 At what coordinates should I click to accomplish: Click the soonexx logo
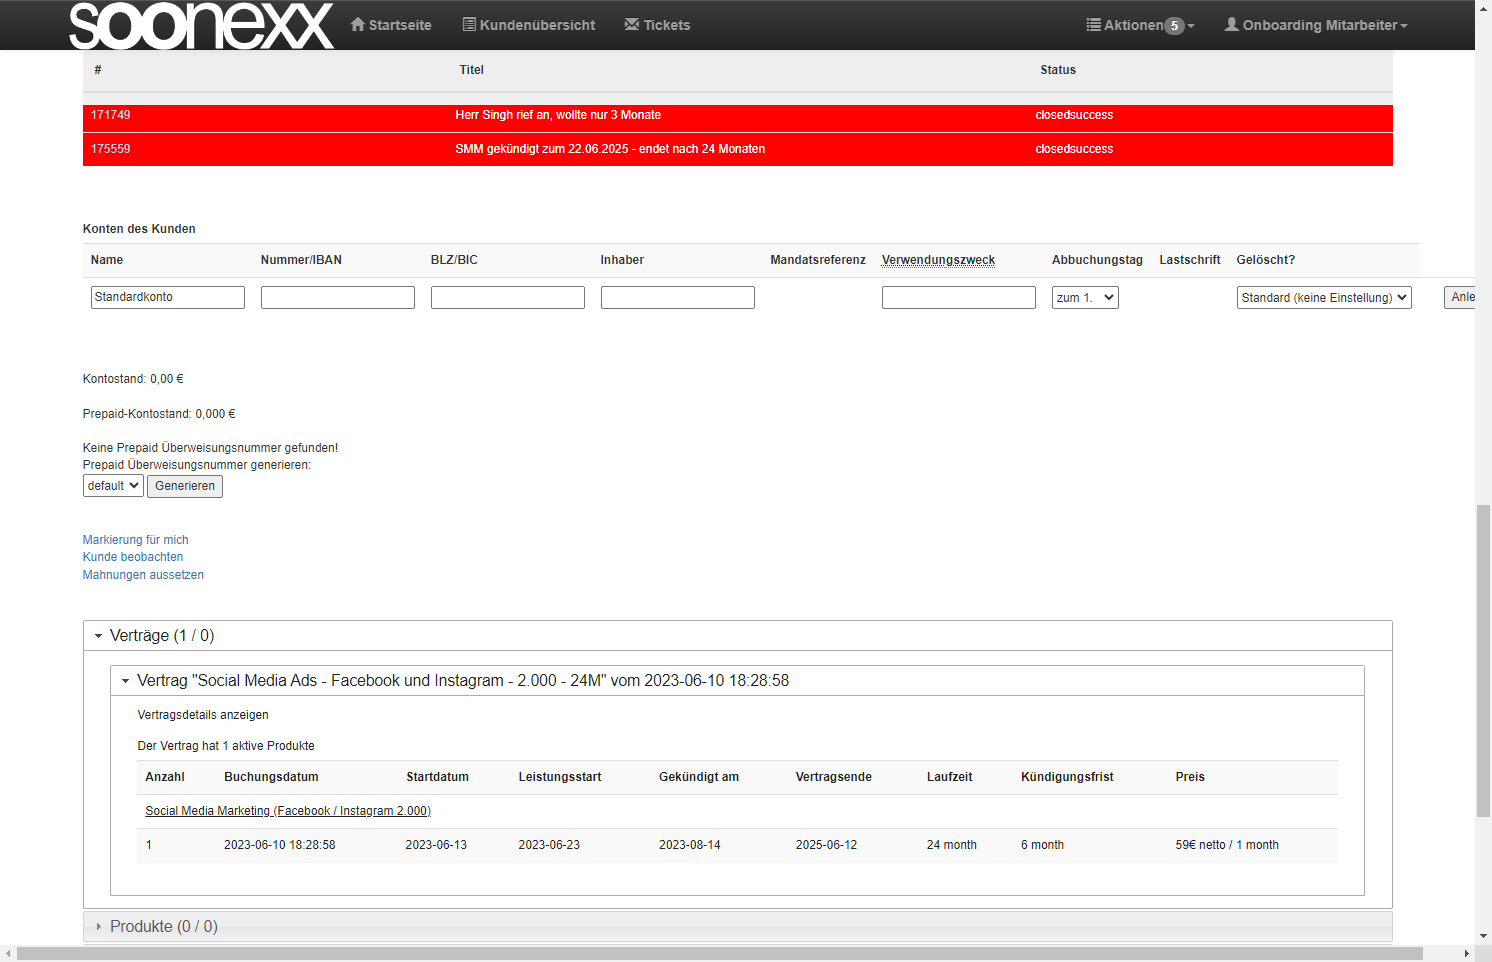(x=201, y=25)
